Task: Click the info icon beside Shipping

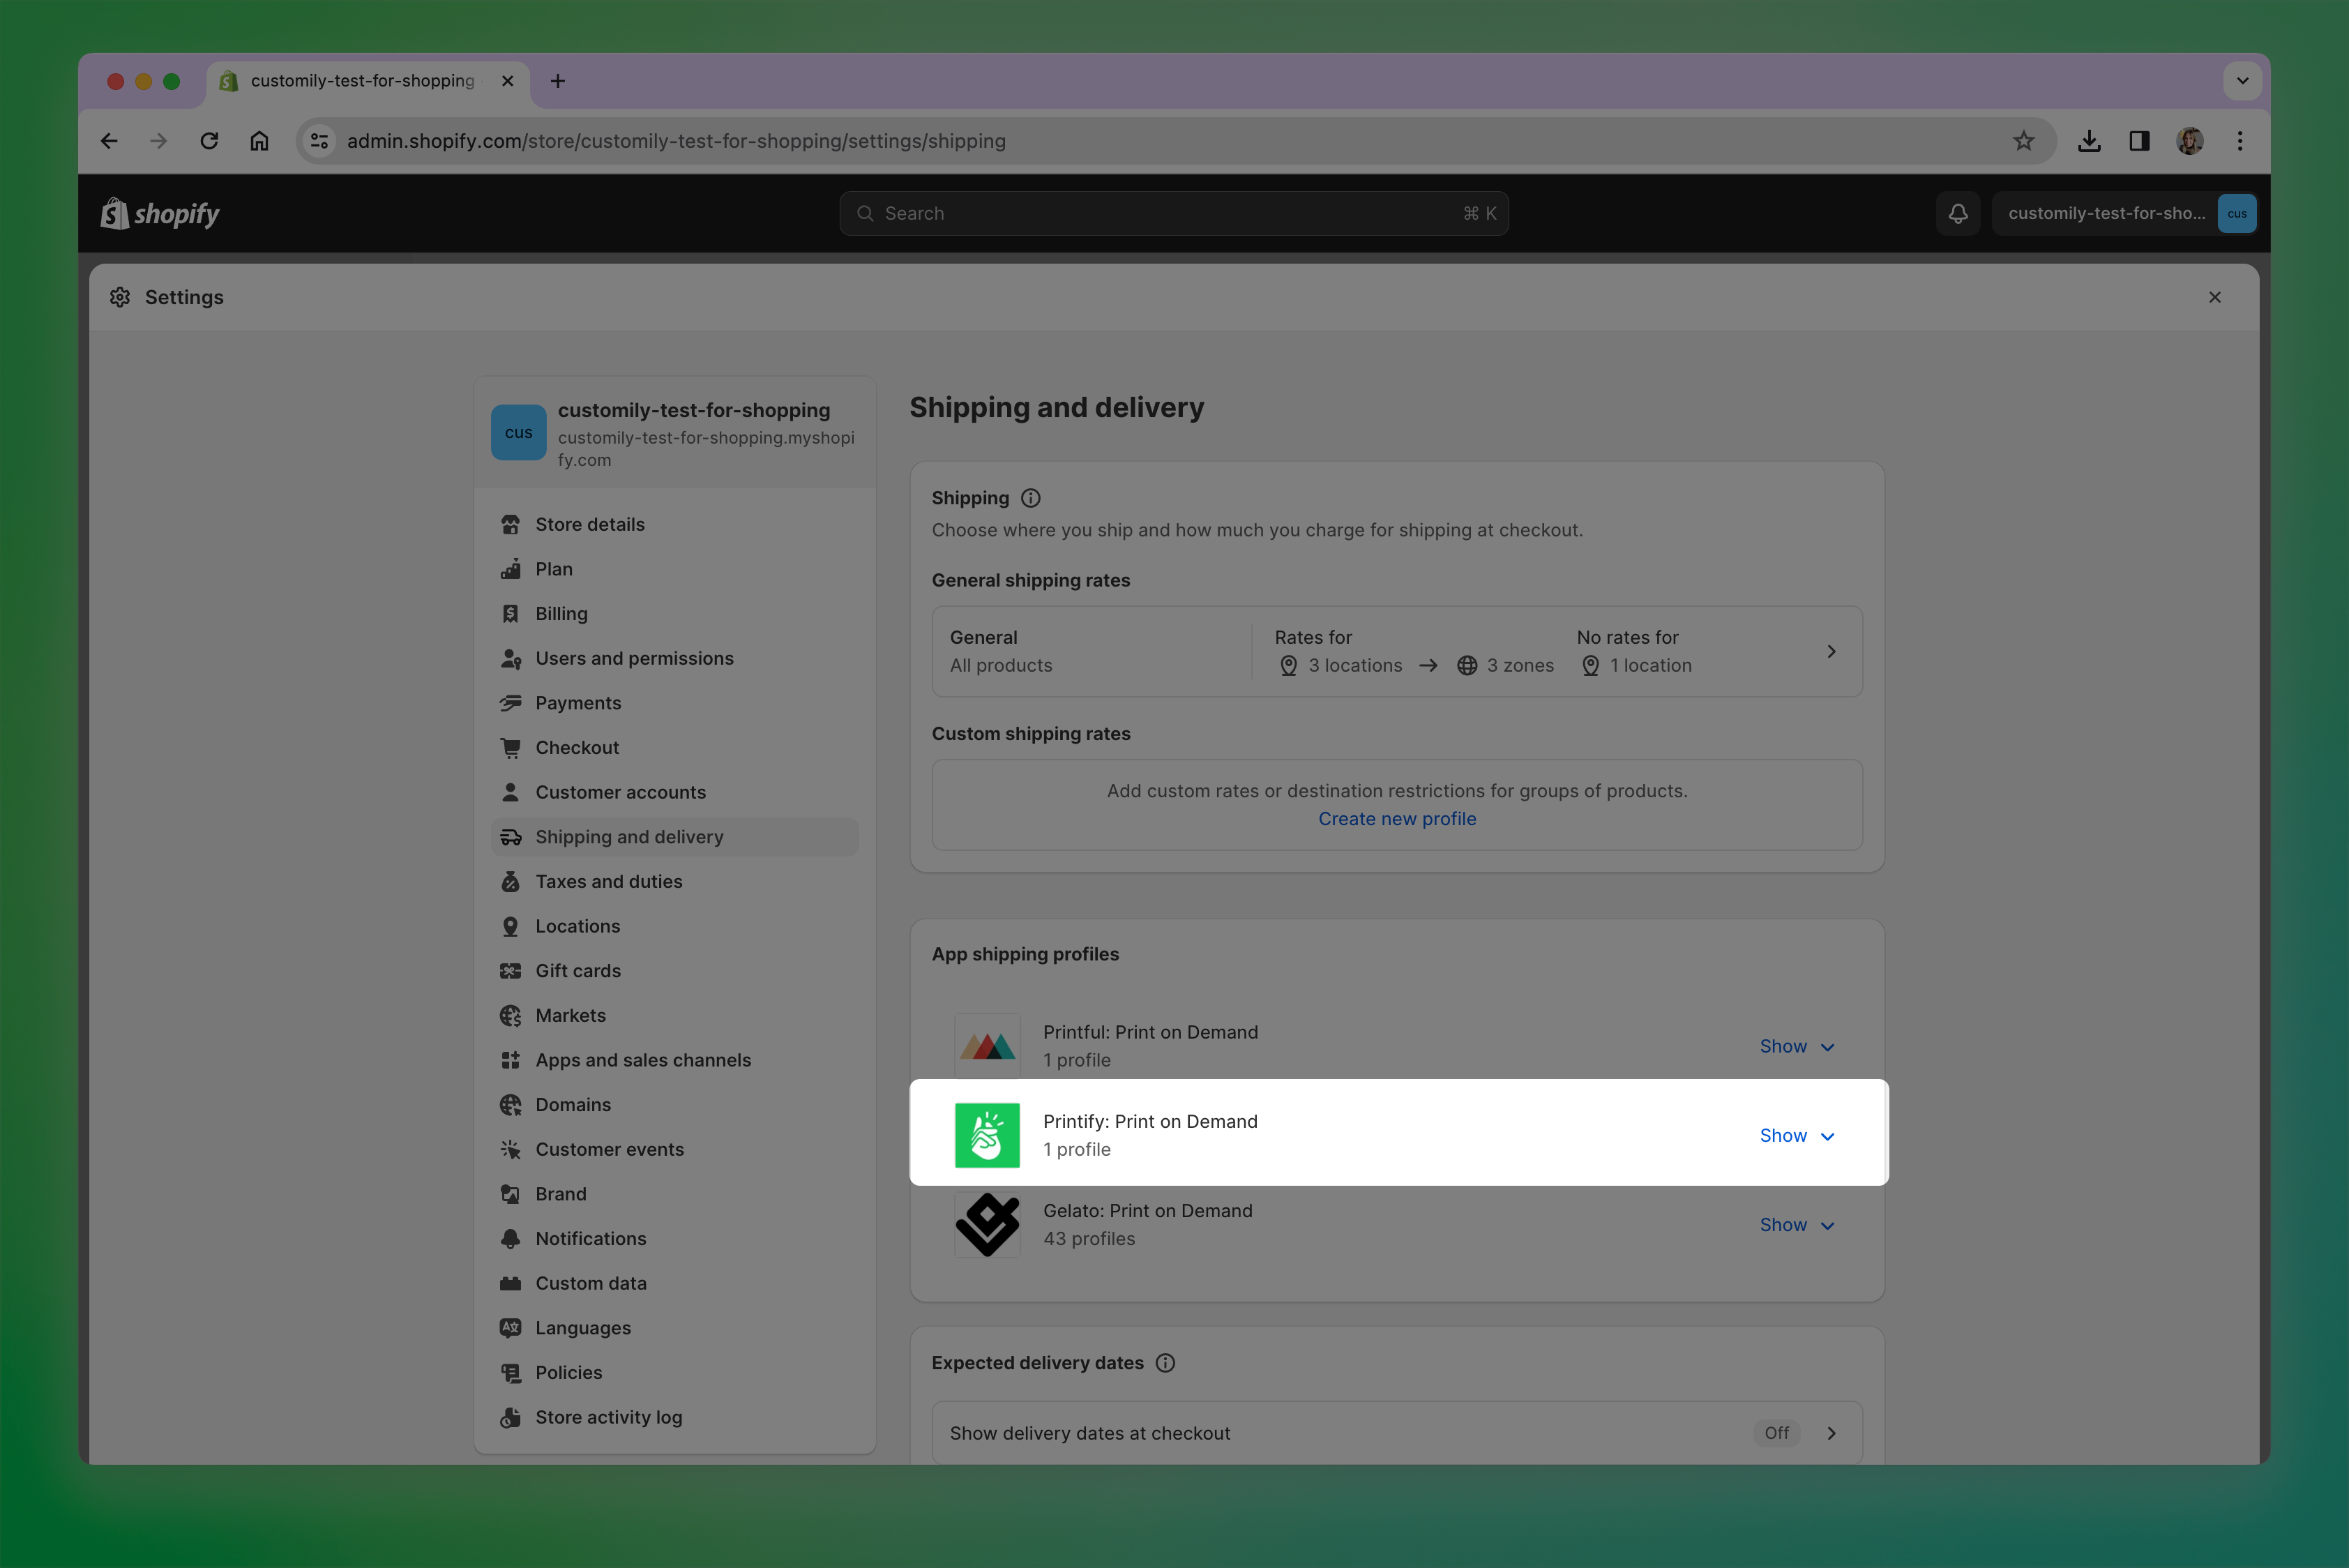Action: tap(1030, 498)
